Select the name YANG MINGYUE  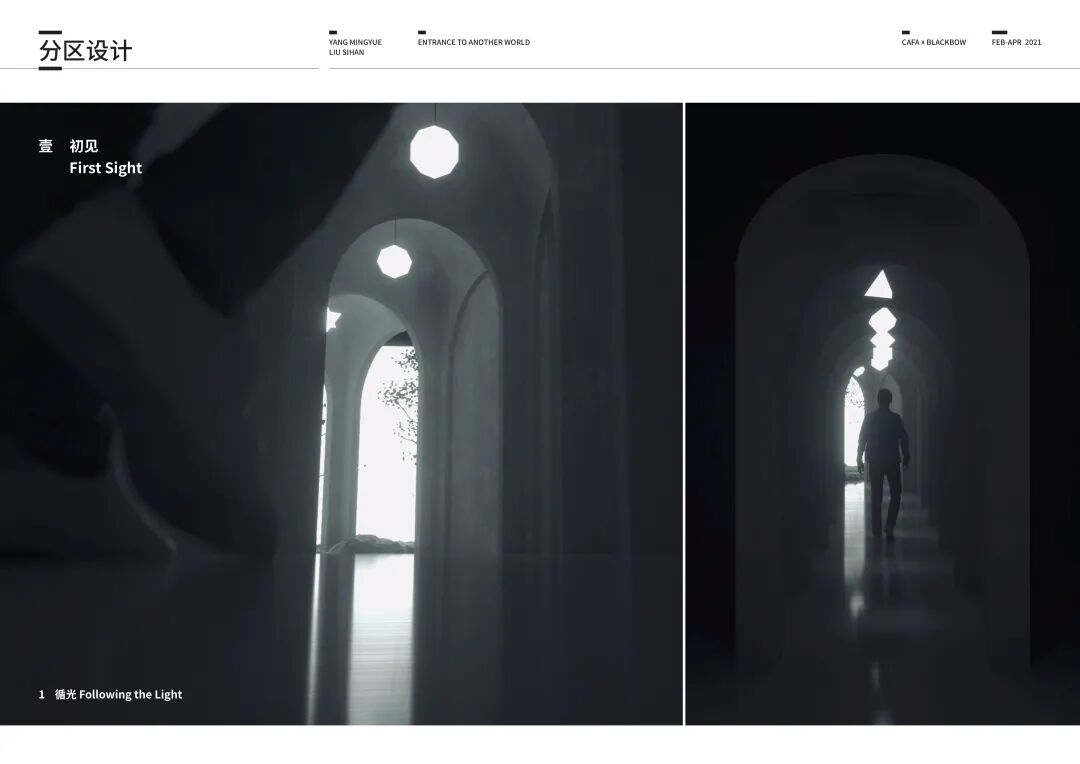click(x=355, y=42)
